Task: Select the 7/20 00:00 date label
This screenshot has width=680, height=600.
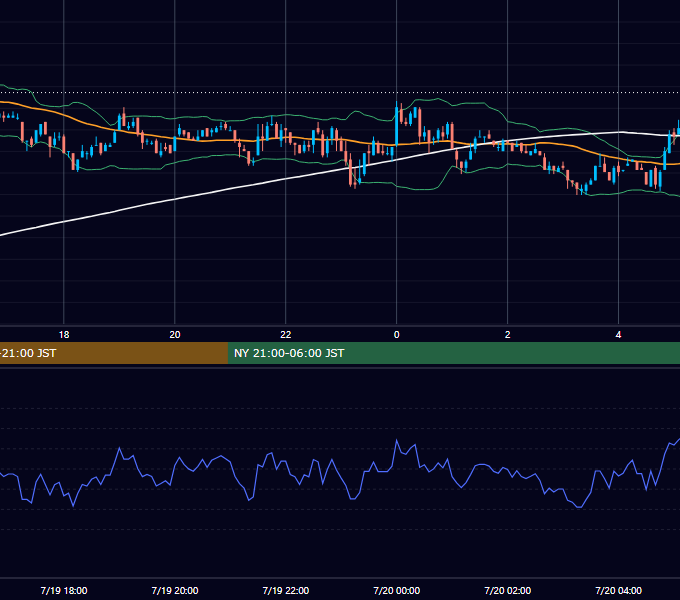Action: tap(397, 590)
